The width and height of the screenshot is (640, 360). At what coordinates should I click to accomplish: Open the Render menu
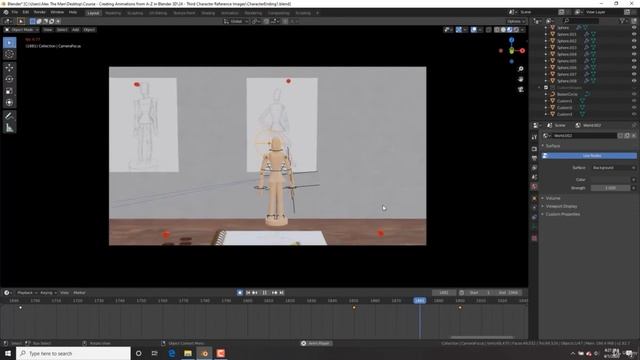coord(39,12)
